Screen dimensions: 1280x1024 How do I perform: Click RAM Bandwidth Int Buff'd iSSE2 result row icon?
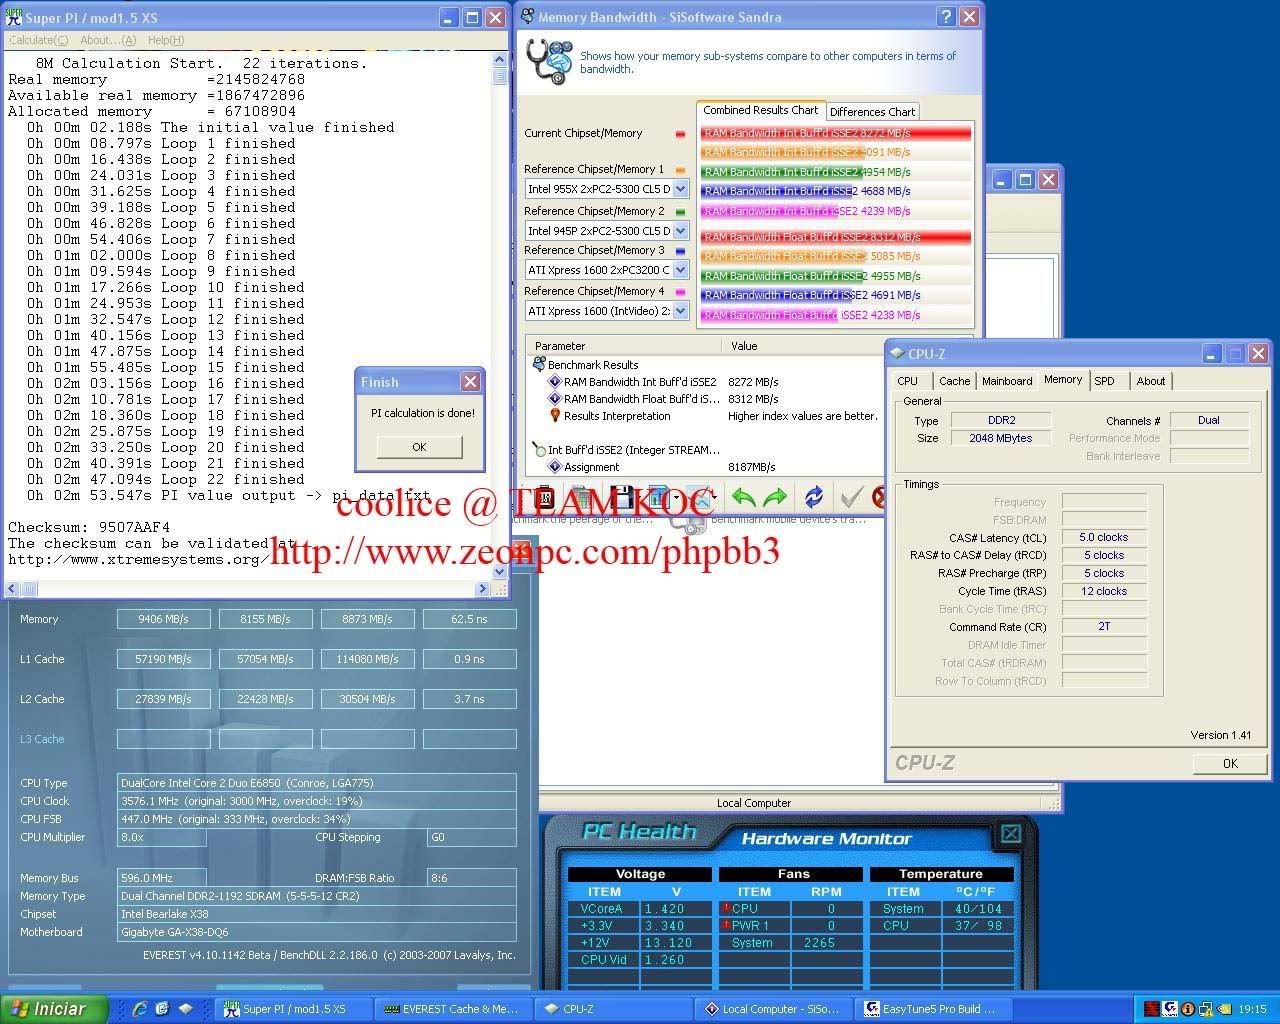(555, 382)
